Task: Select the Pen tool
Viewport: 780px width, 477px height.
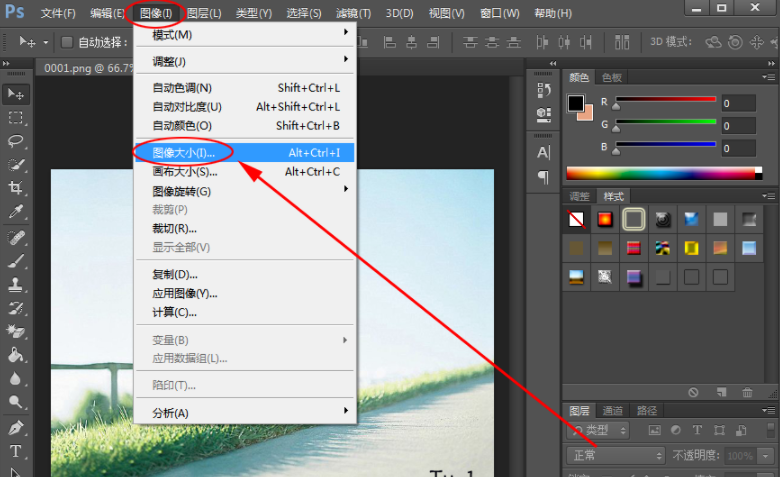Action: [x=15, y=428]
